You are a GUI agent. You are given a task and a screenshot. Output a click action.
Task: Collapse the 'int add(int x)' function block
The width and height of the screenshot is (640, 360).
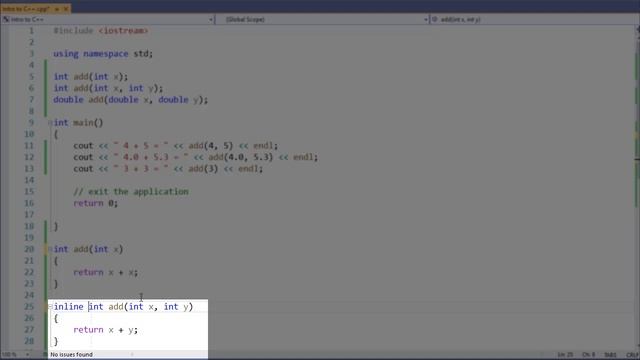click(x=50, y=249)
